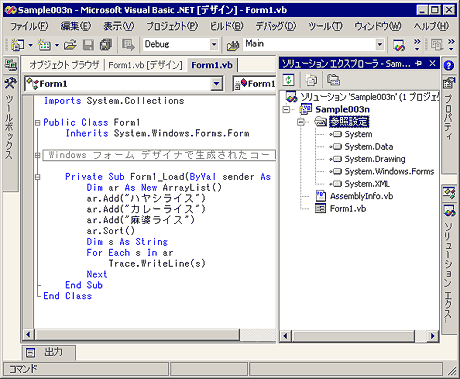This screenshot has height=379, width=460.
Task: Click Refresh icon in Solution Explorer toolbar
Action: [289, 80]
